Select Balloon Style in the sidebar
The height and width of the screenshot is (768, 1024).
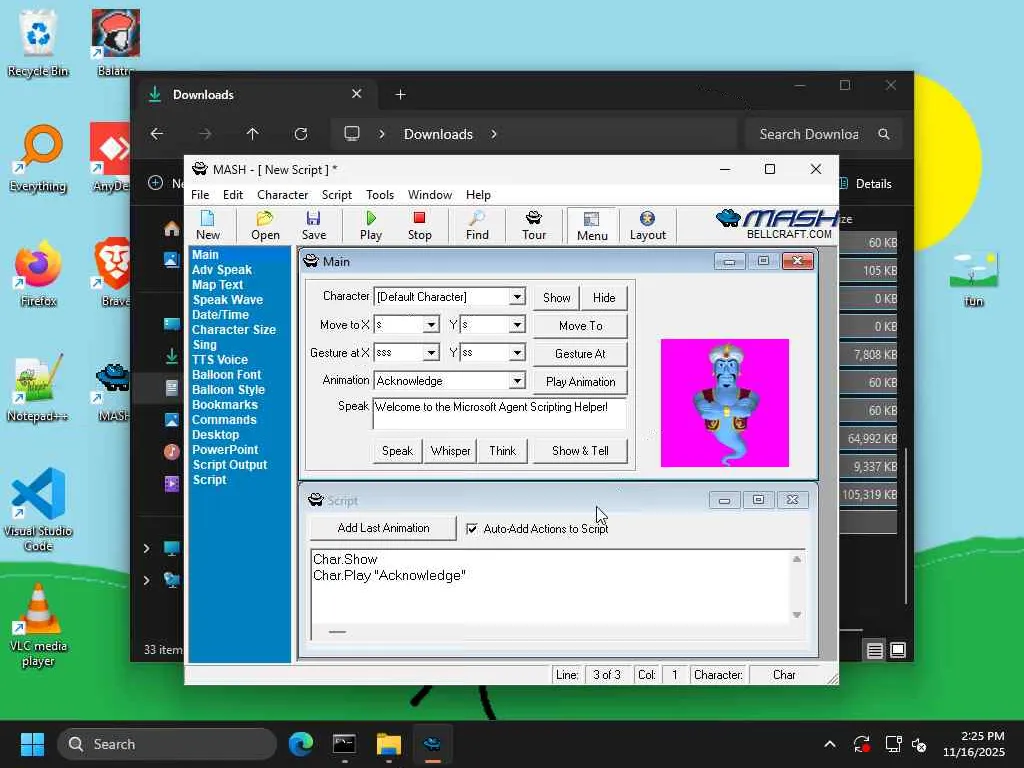pyautogui.click(x=228, y=390)
